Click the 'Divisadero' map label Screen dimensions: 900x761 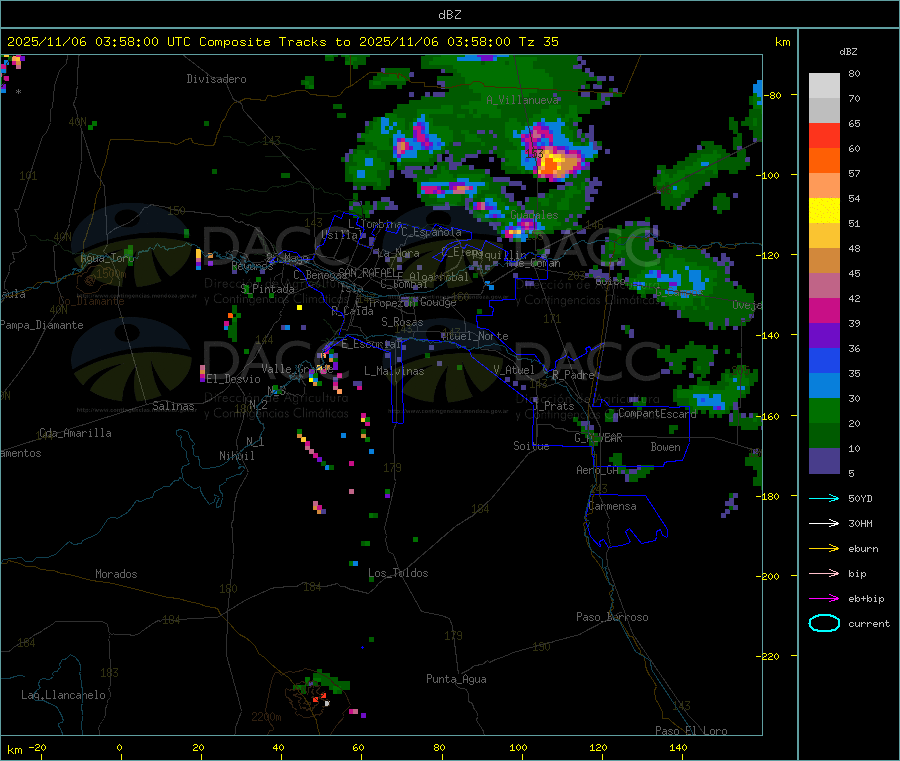[x=216, y=79]
